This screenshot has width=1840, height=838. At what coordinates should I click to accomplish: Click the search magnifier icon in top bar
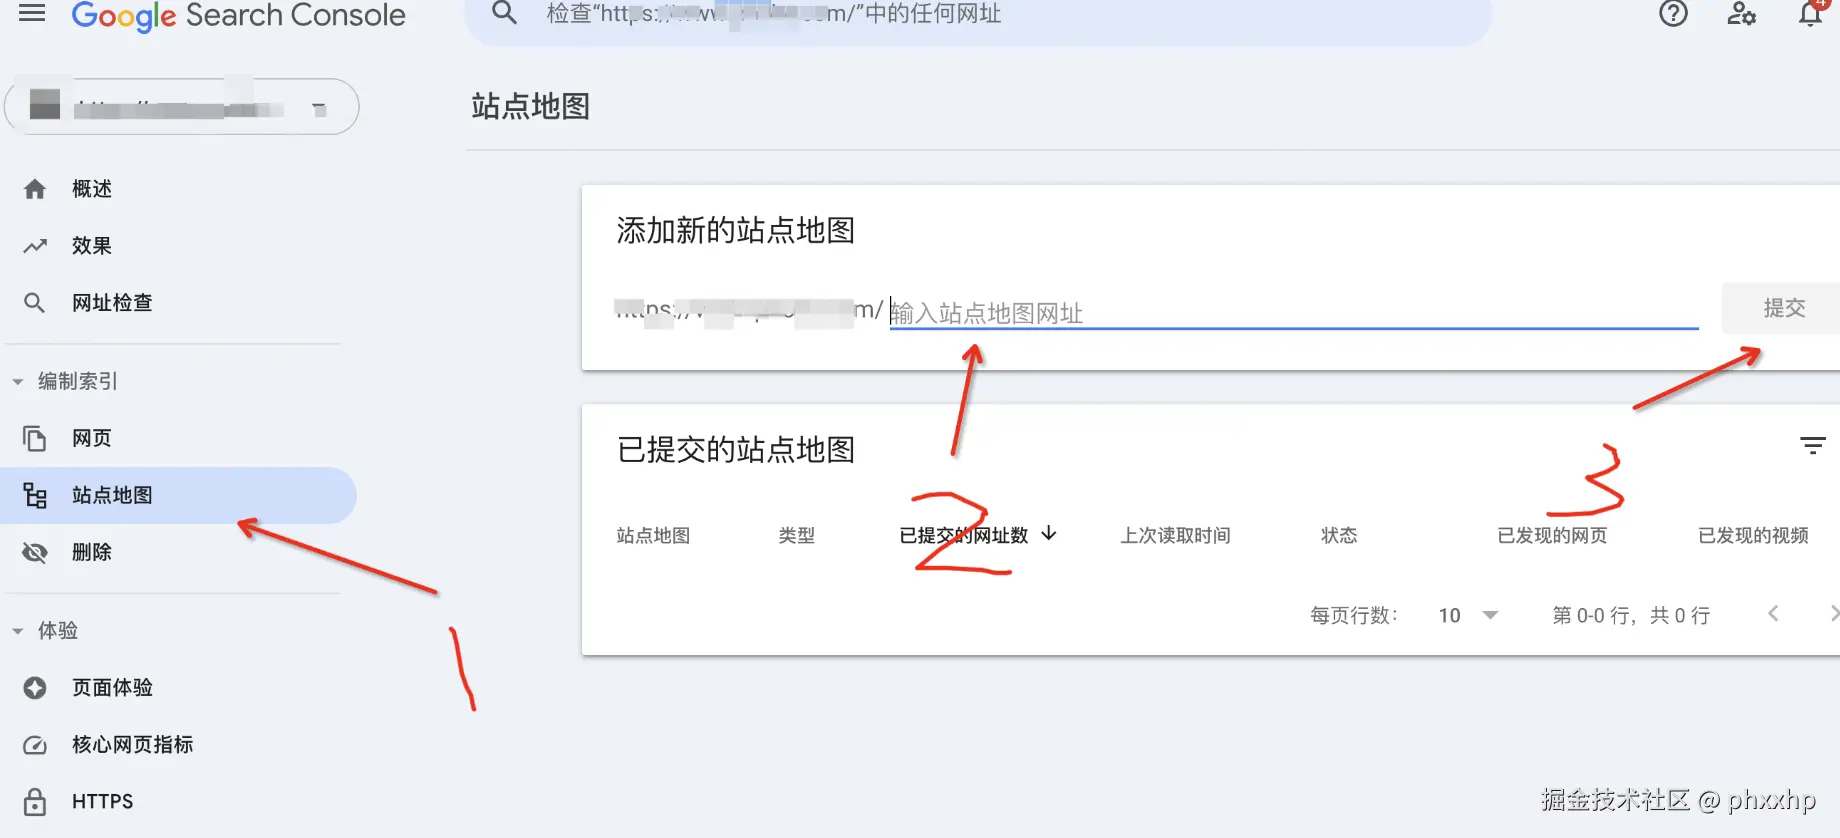pos(505,13)
